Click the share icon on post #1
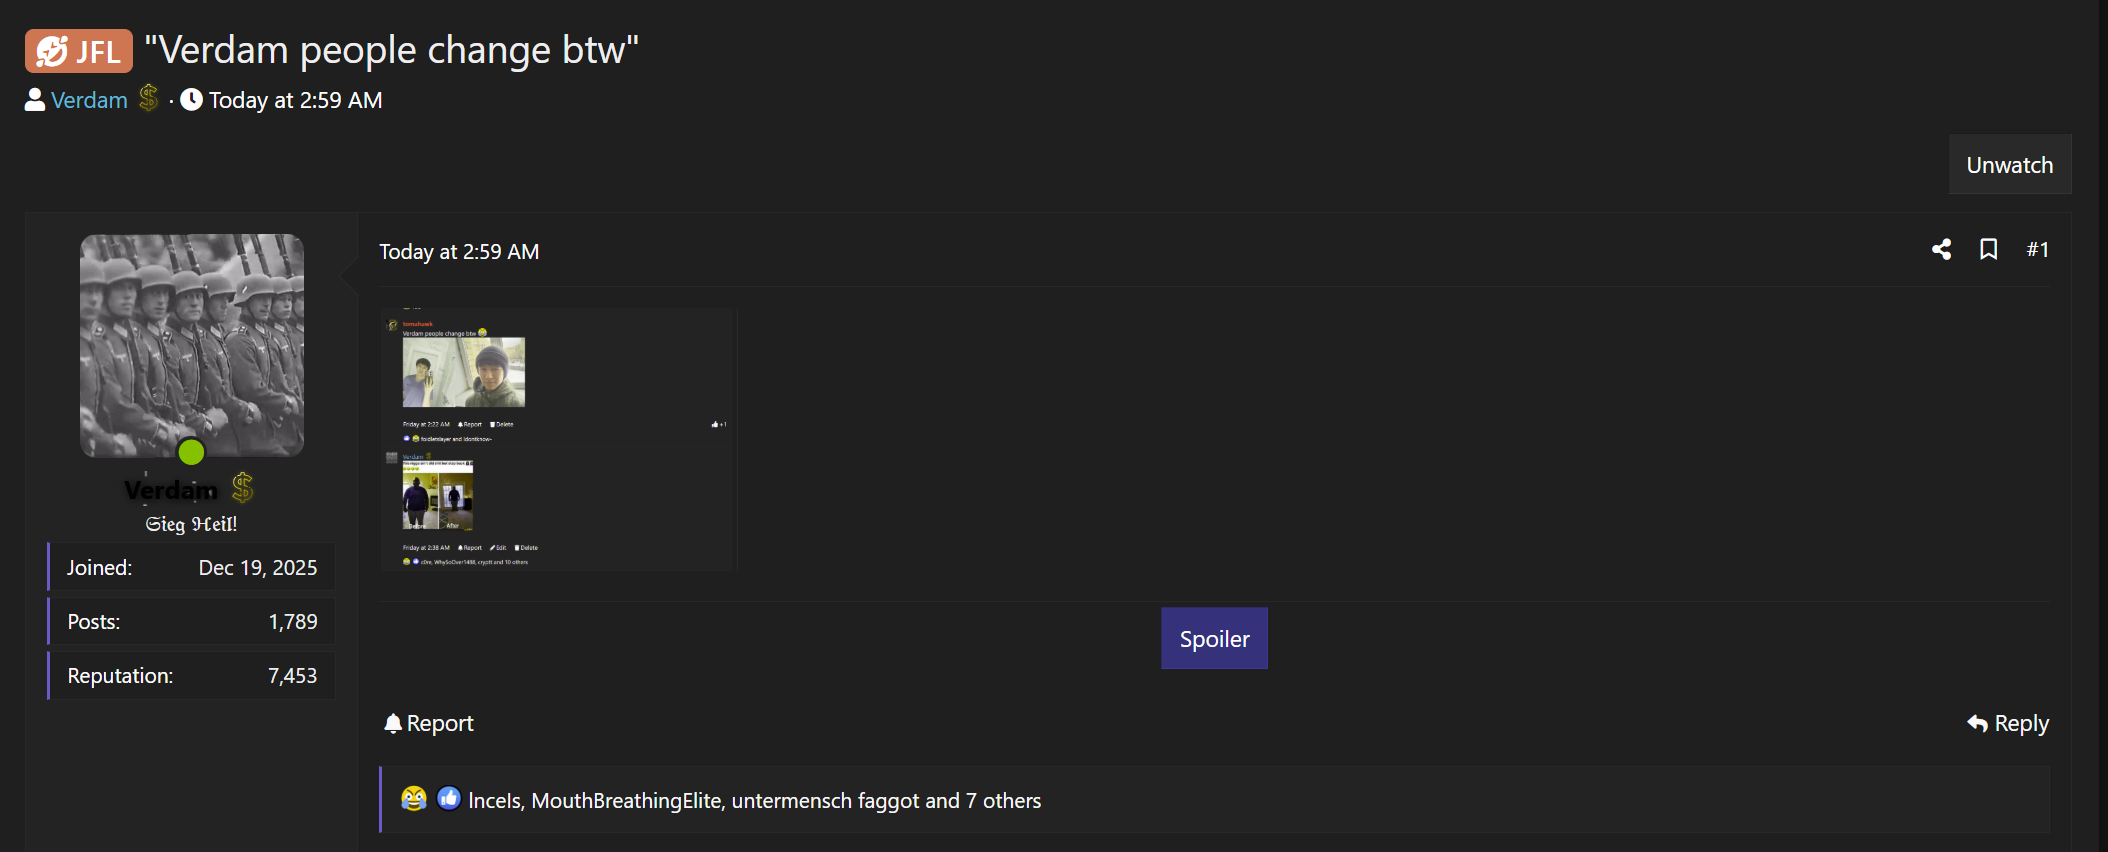Screen dimensions: 2108x852 [x=1941, y=250]
